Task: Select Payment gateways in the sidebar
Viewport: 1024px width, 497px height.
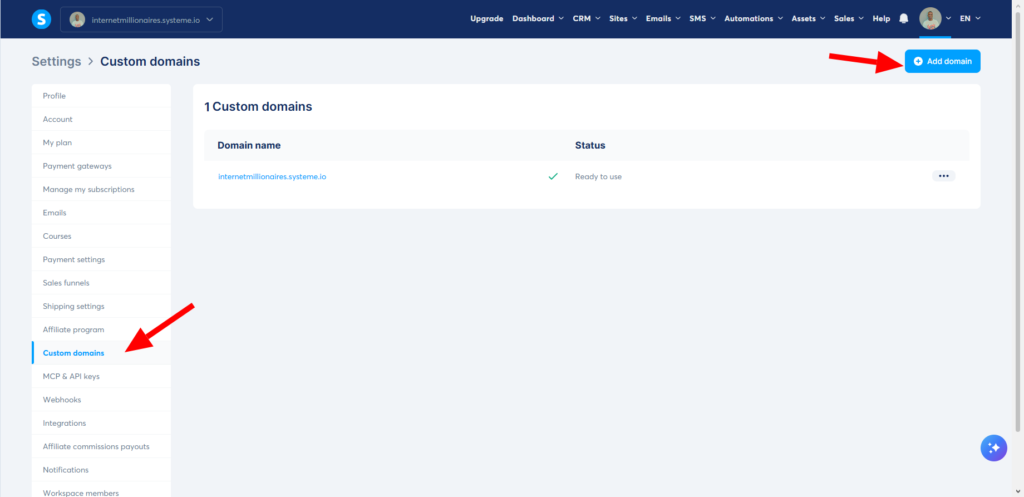Action: coord(77,166)
